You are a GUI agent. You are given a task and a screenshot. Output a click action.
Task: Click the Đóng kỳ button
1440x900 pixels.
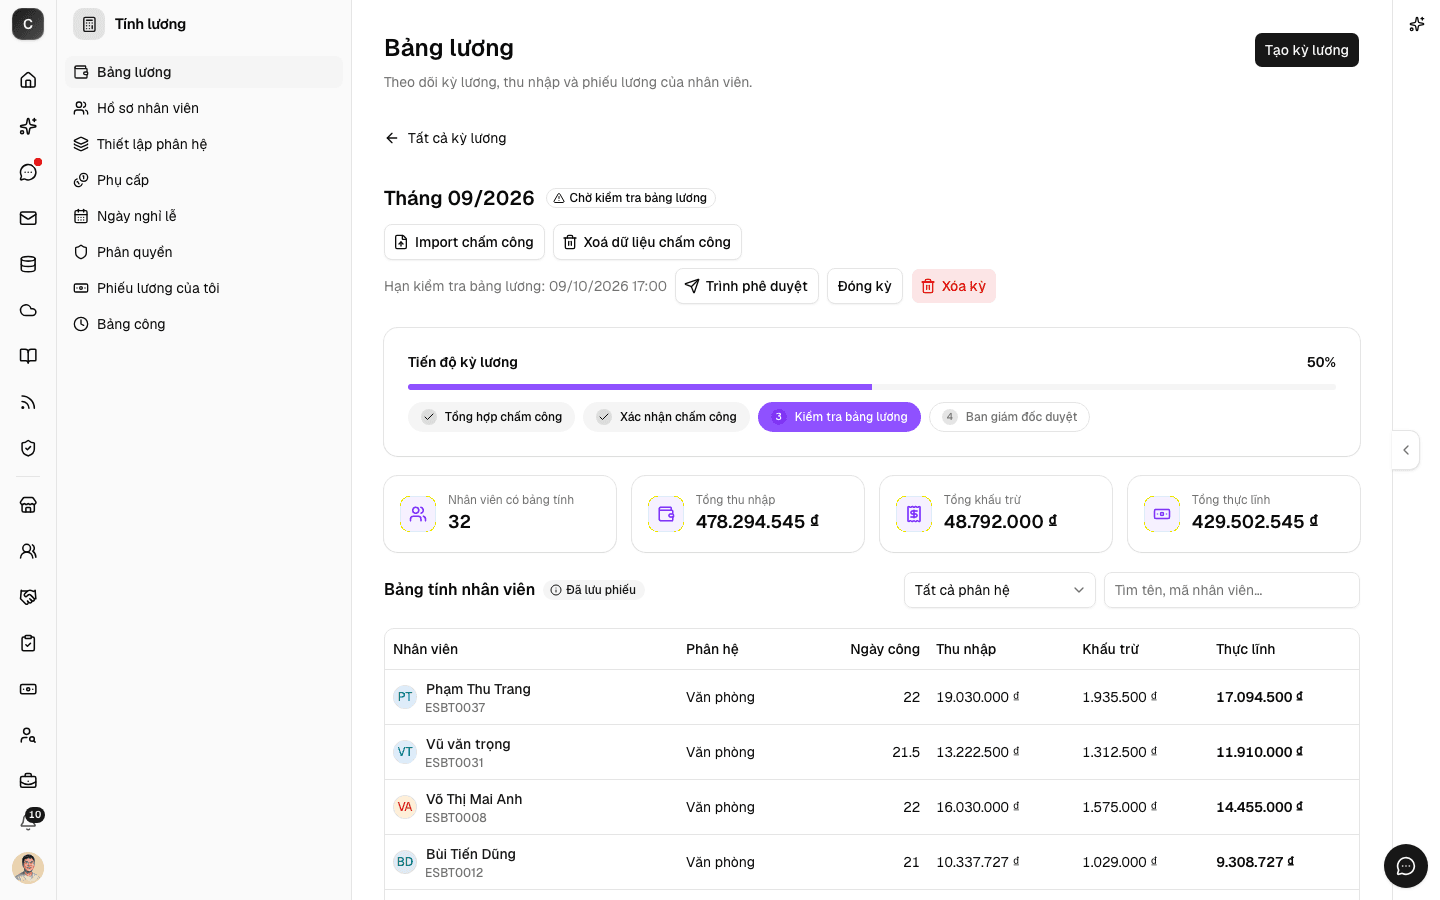[x=865, y=286]
